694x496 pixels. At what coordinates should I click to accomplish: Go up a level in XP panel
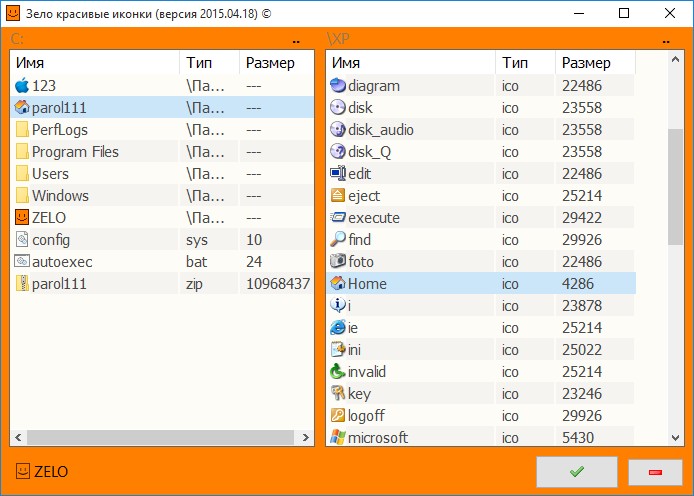pos(666,41)
